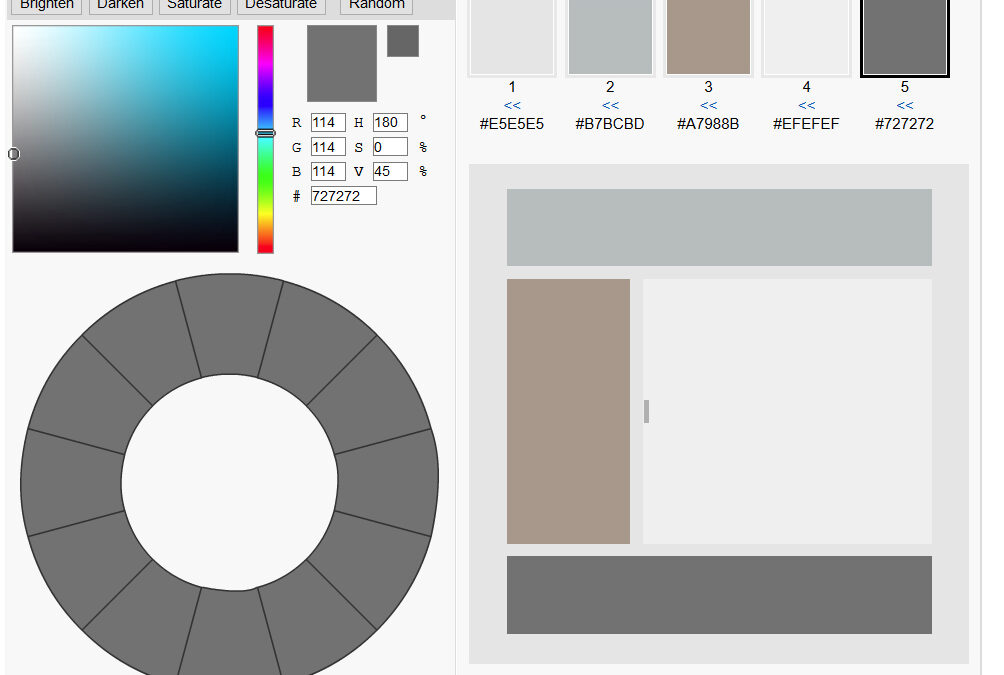1004x675 pixels.
Task: Click inside the saturation-value gradient square
Action: point(125,139)
